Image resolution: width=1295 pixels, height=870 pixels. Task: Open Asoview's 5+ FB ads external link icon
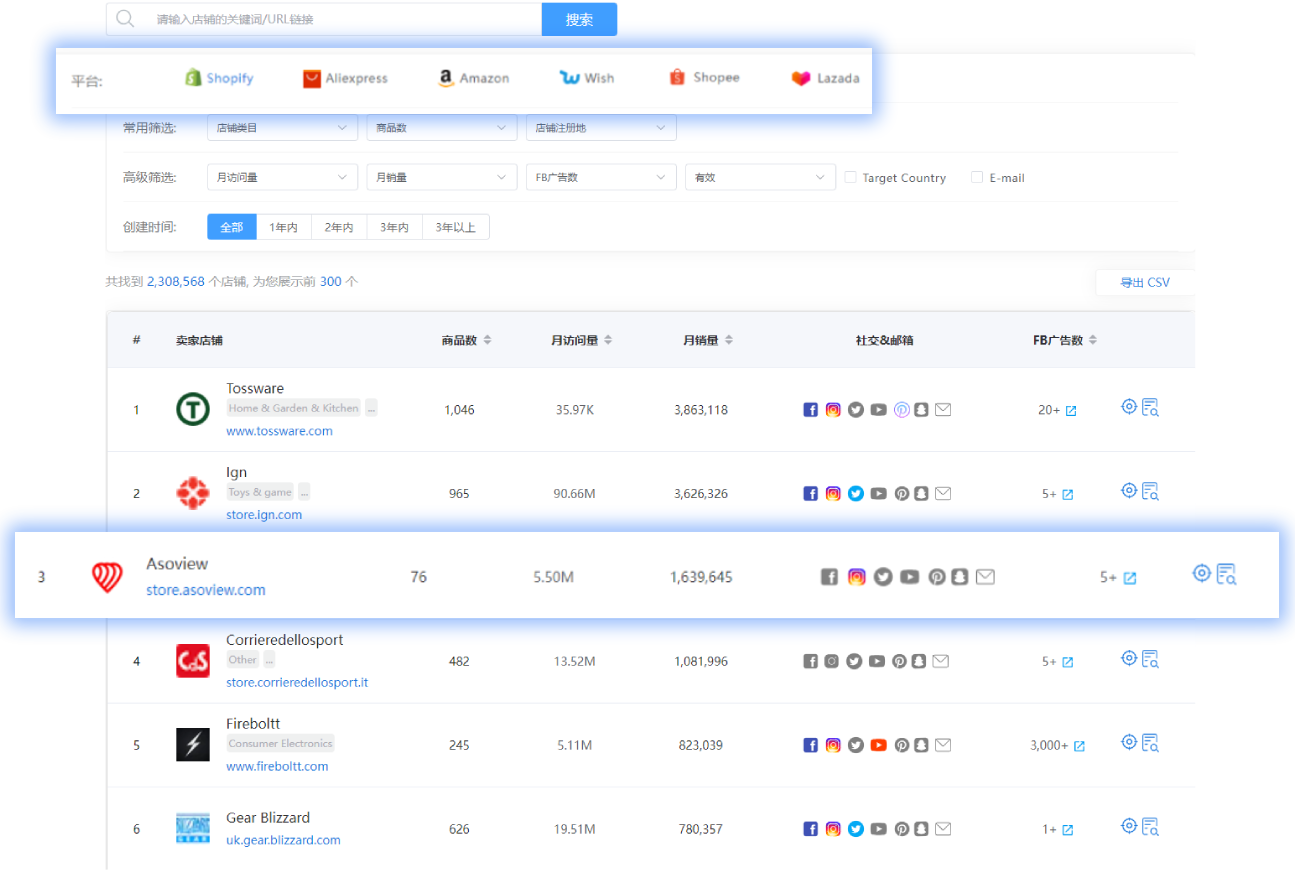click(x=1130, y=578)
